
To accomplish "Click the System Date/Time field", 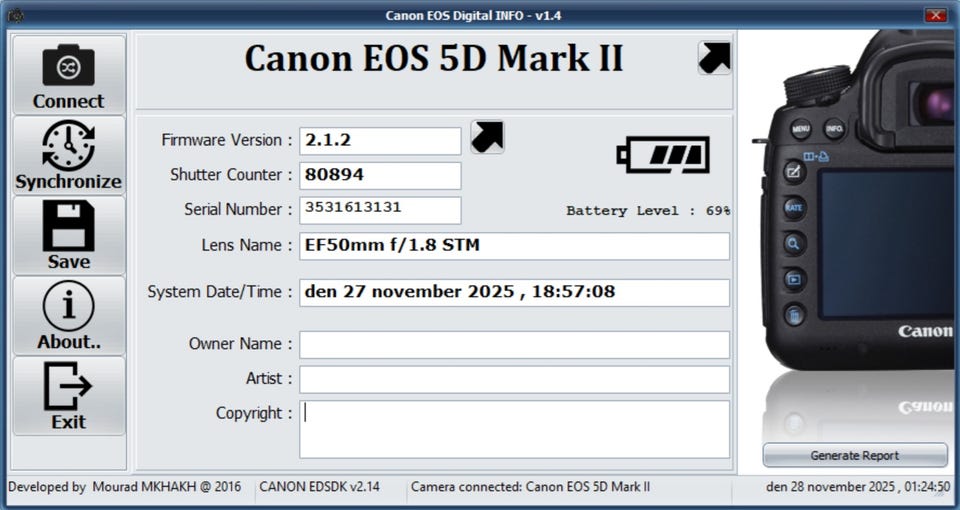I will pos(514,293).
